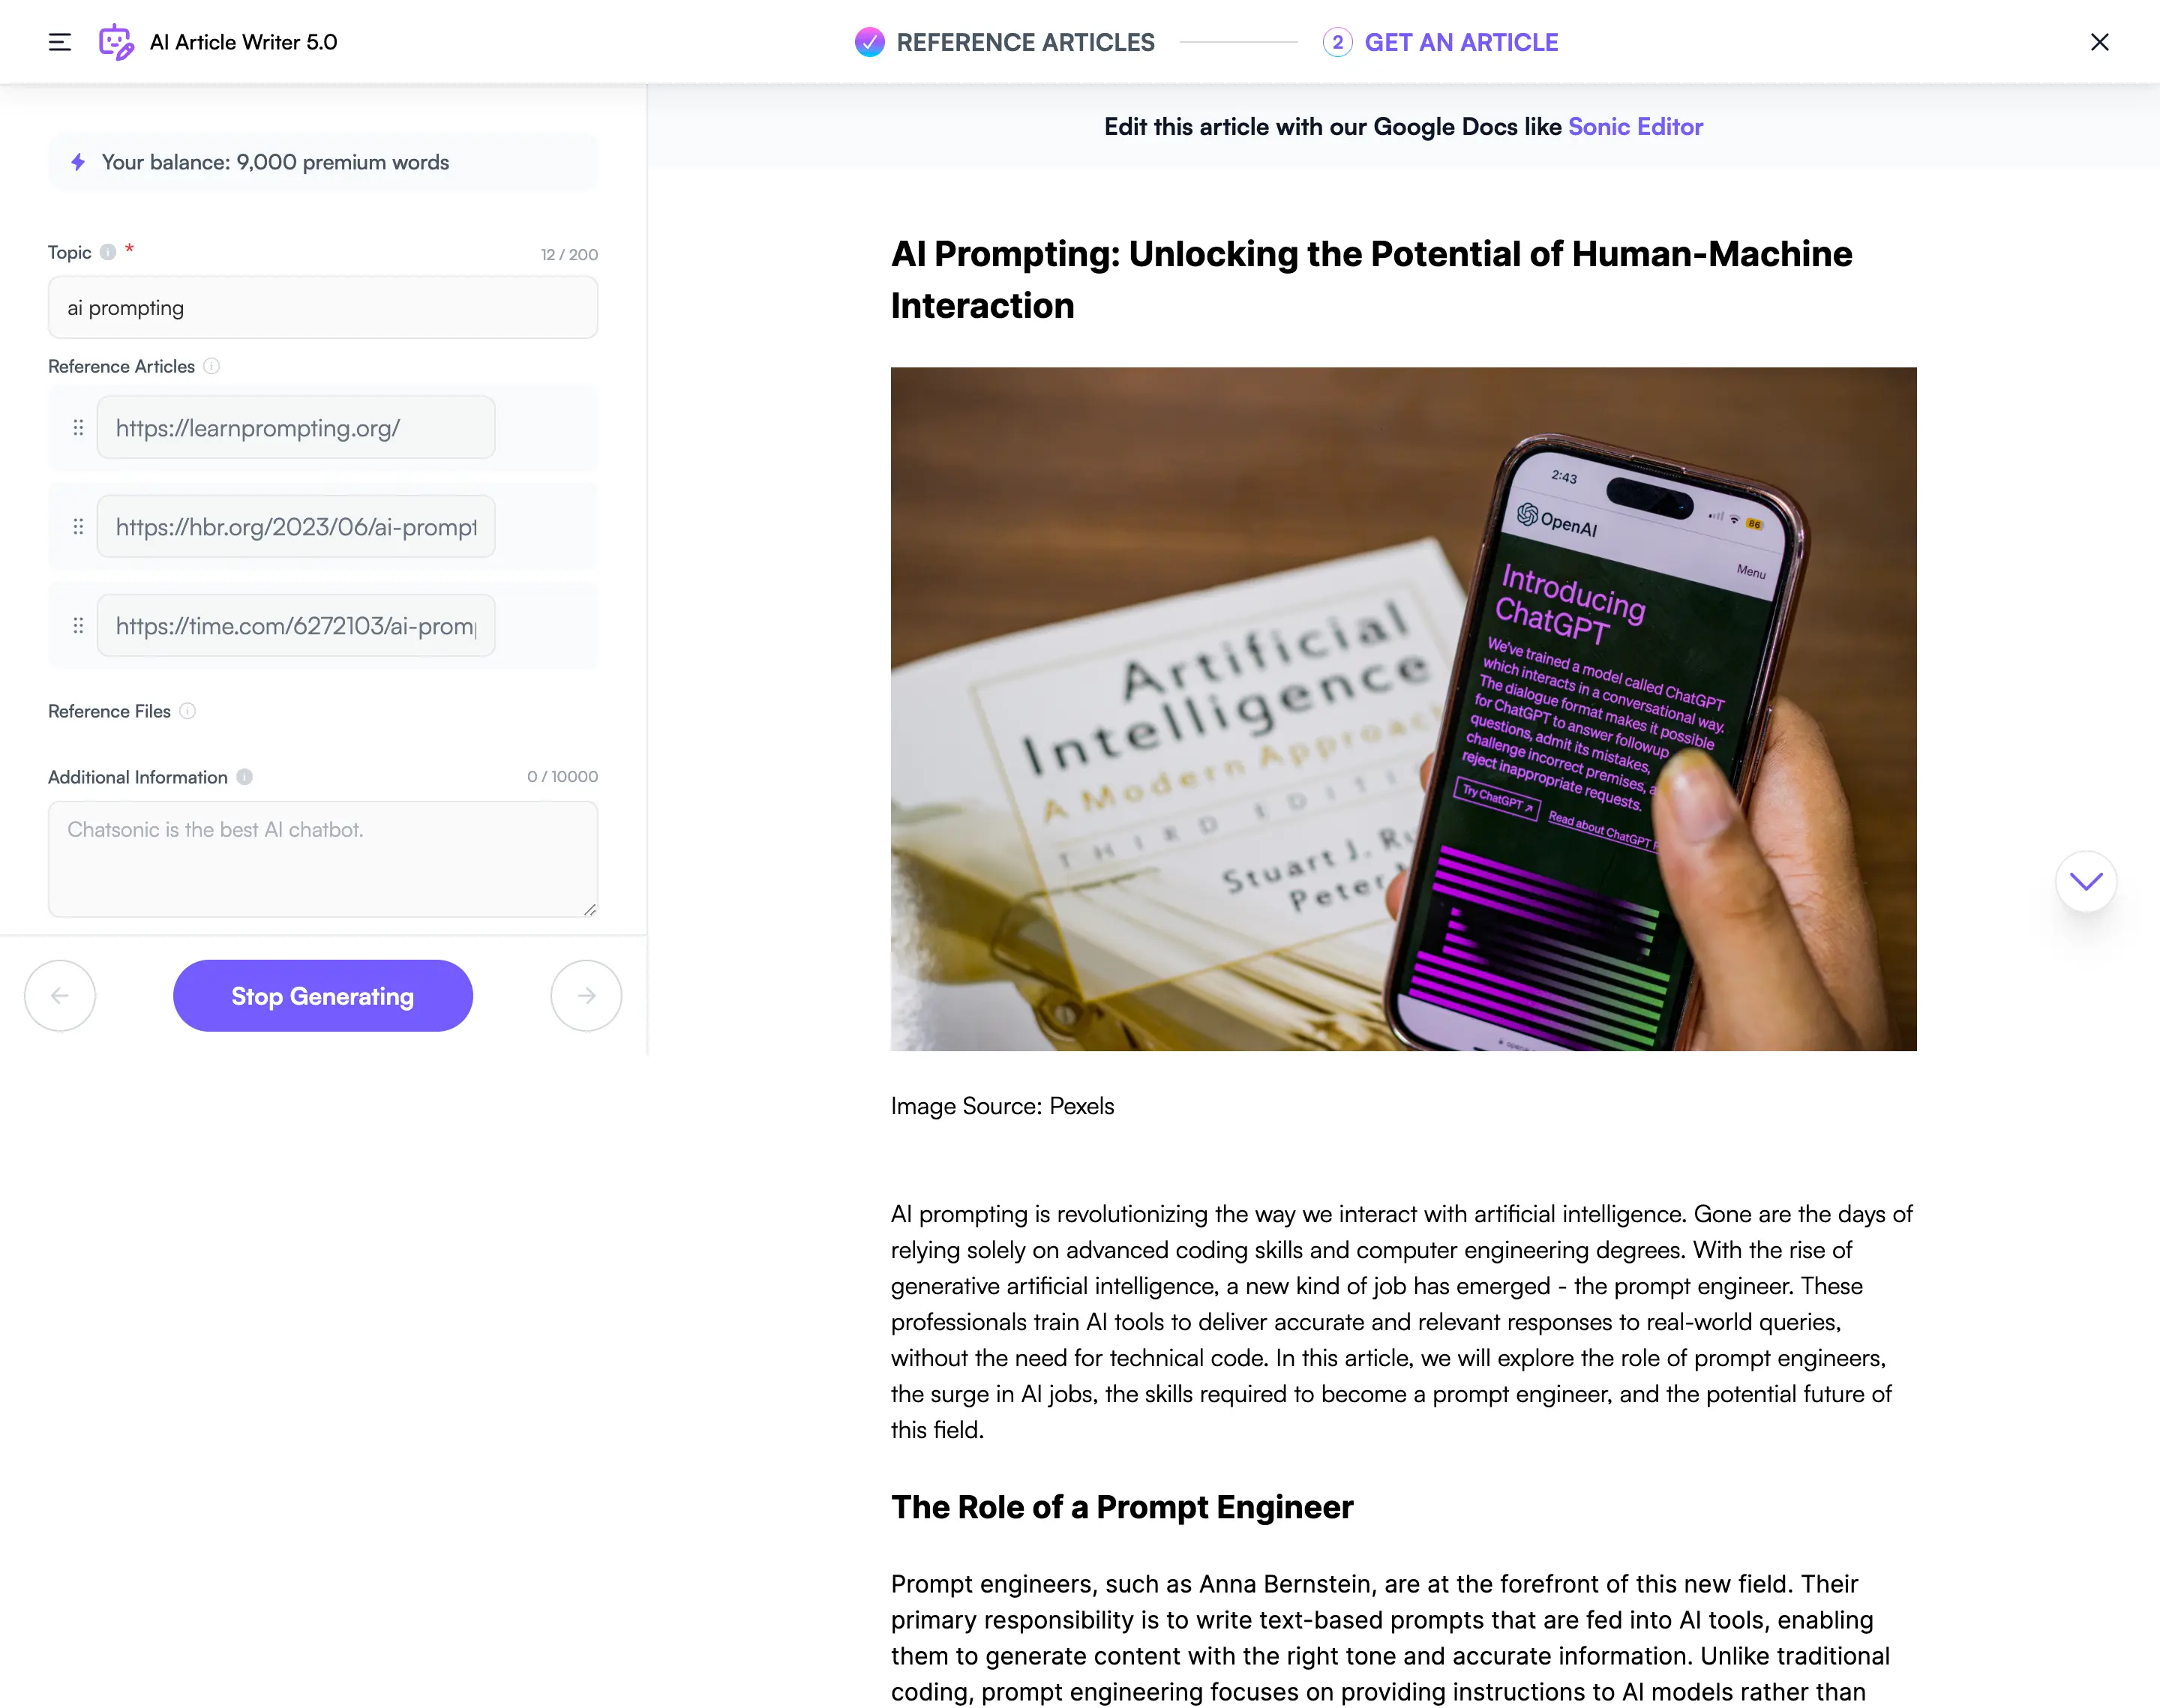Grab the drag handle beside learnprompting.org URL
Image resolution: width=2160 pixels, height=1708 pixels.
[78, 428]
